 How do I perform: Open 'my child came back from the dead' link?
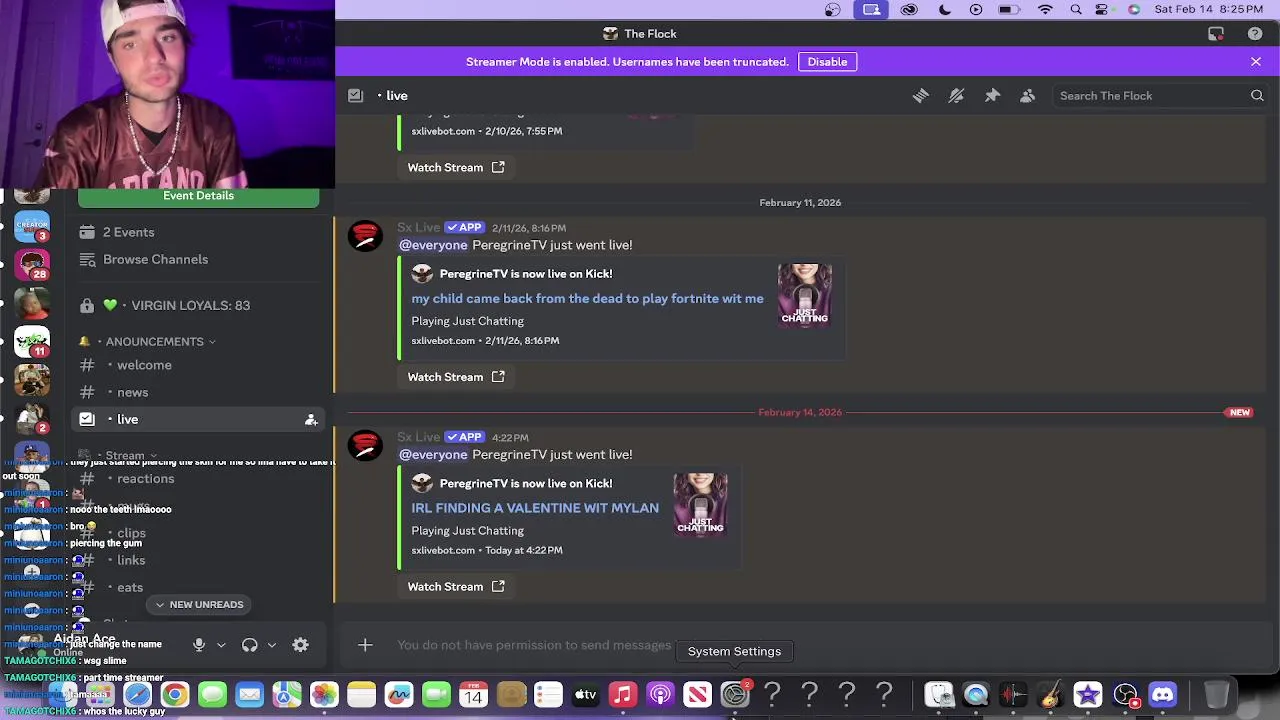(587, 298)
